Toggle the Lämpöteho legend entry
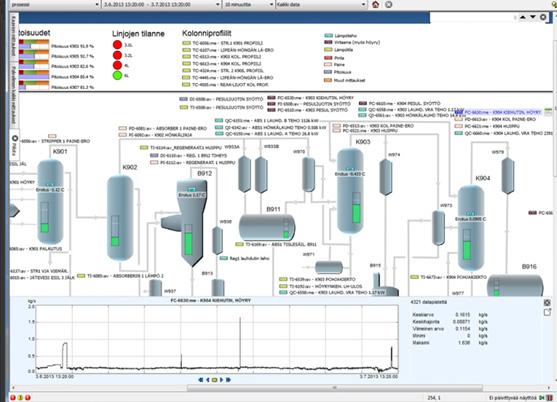 point(341,36)
